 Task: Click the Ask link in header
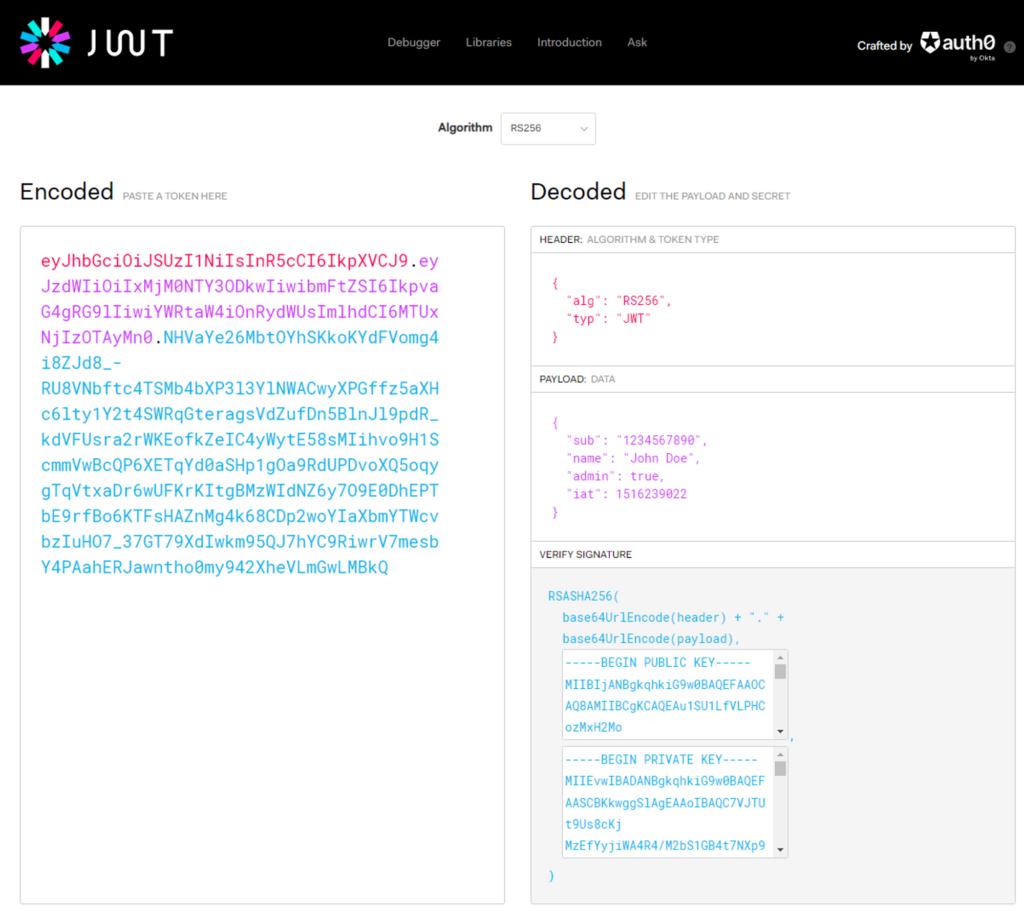click(637, 43)
